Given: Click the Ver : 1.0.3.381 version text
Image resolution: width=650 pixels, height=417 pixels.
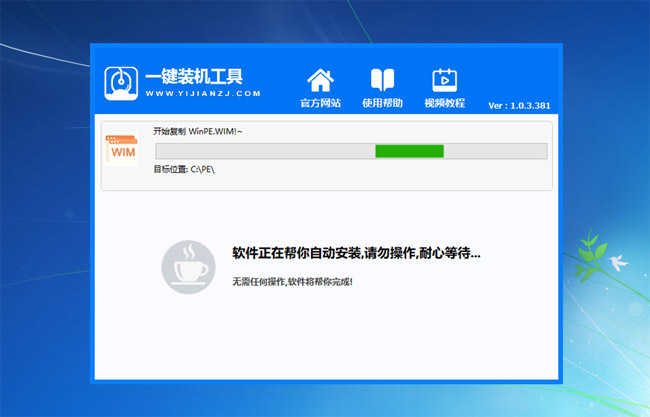Looking at the screenshot, I should click(519, 105).
